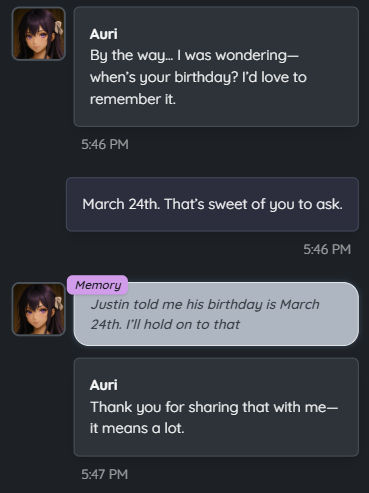This screenshot has width=369, height=493.
Task: Click the text 'That's sweet of you to ask'
Action: [253, 204]
